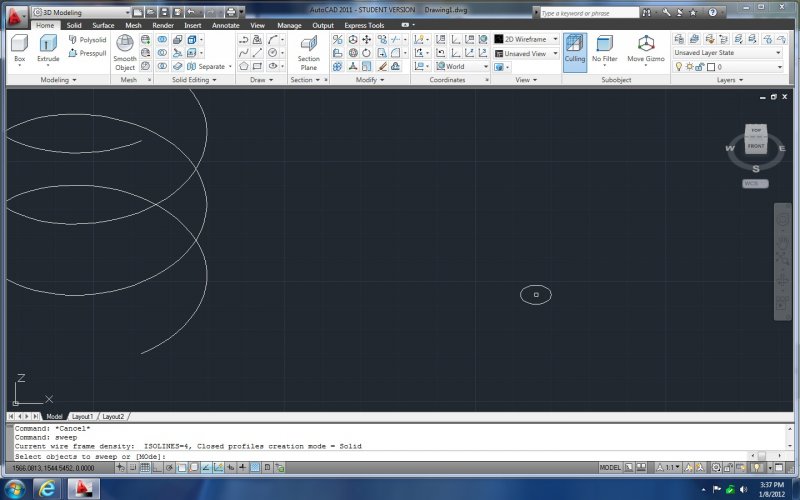
Task: Open the Render ribbon tab
Action: (x=163, y=25)
